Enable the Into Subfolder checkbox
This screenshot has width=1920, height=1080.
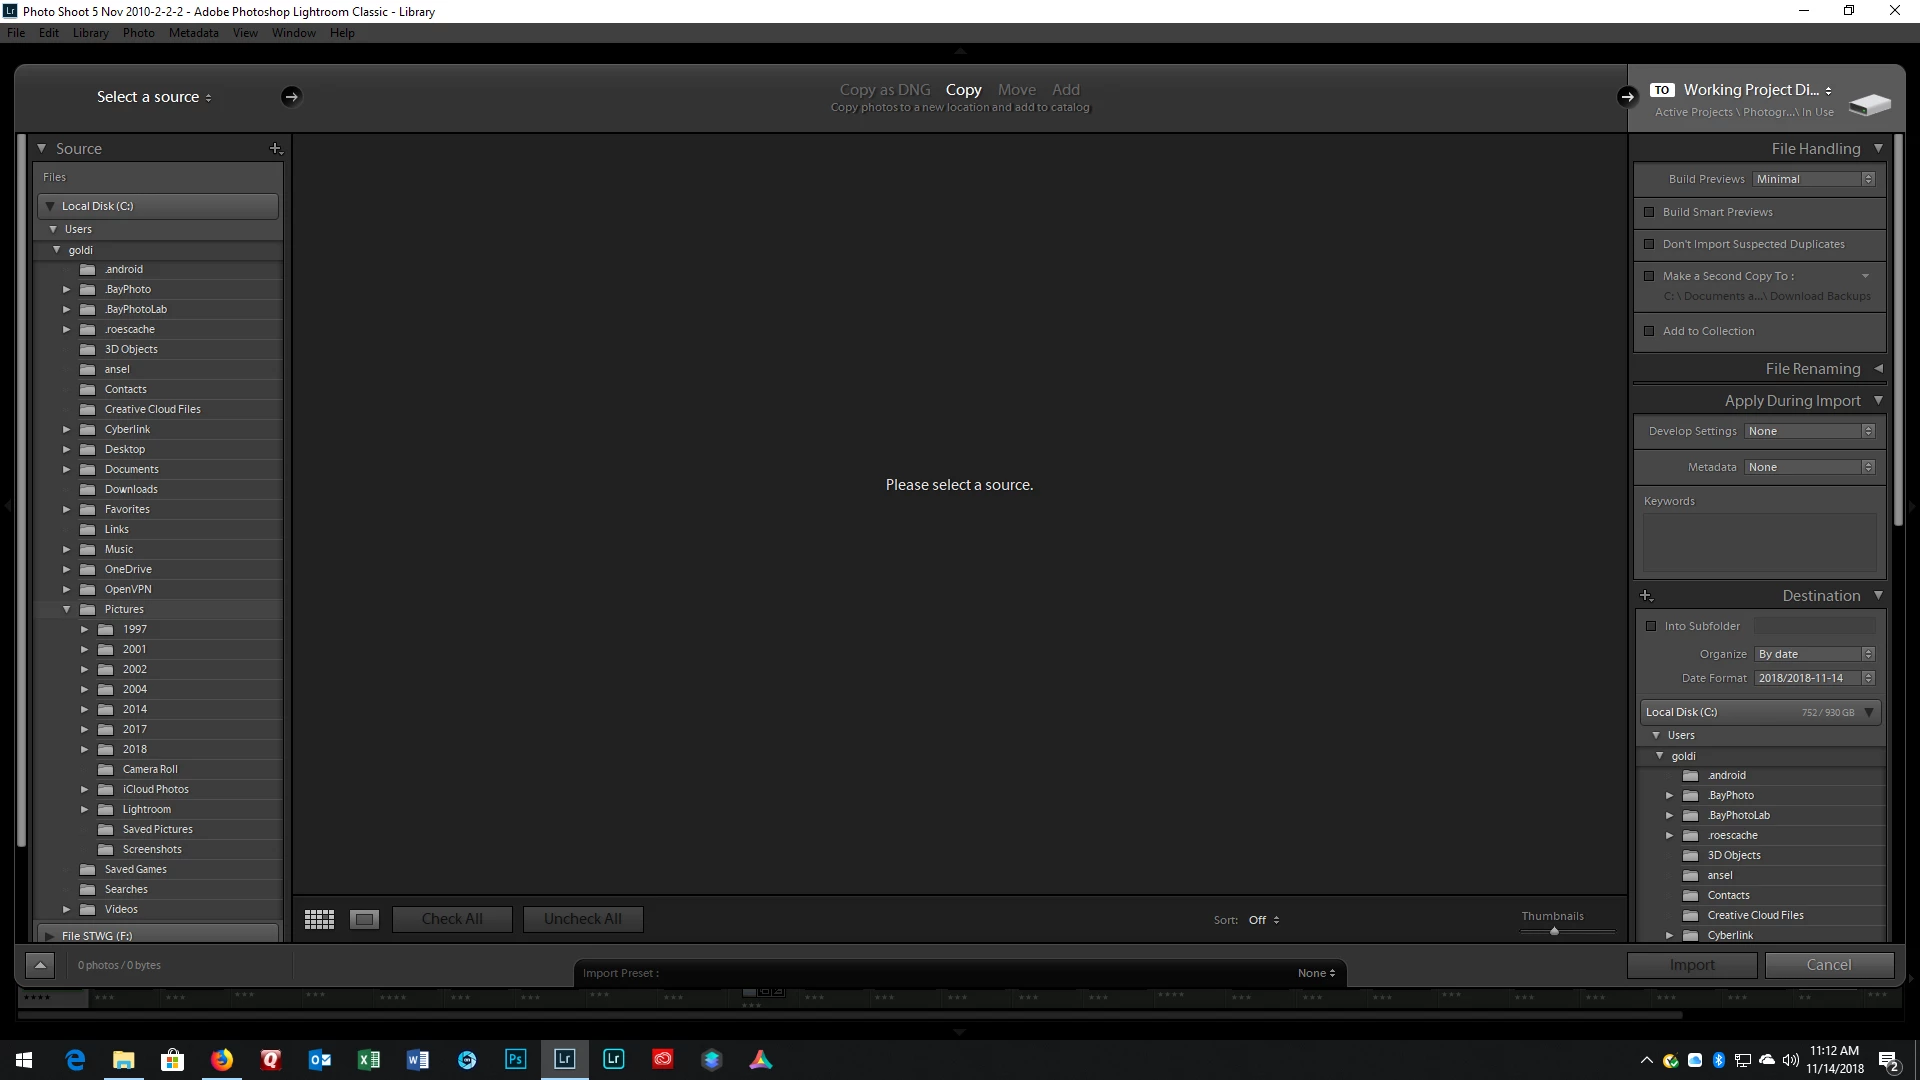(1651, 626)
